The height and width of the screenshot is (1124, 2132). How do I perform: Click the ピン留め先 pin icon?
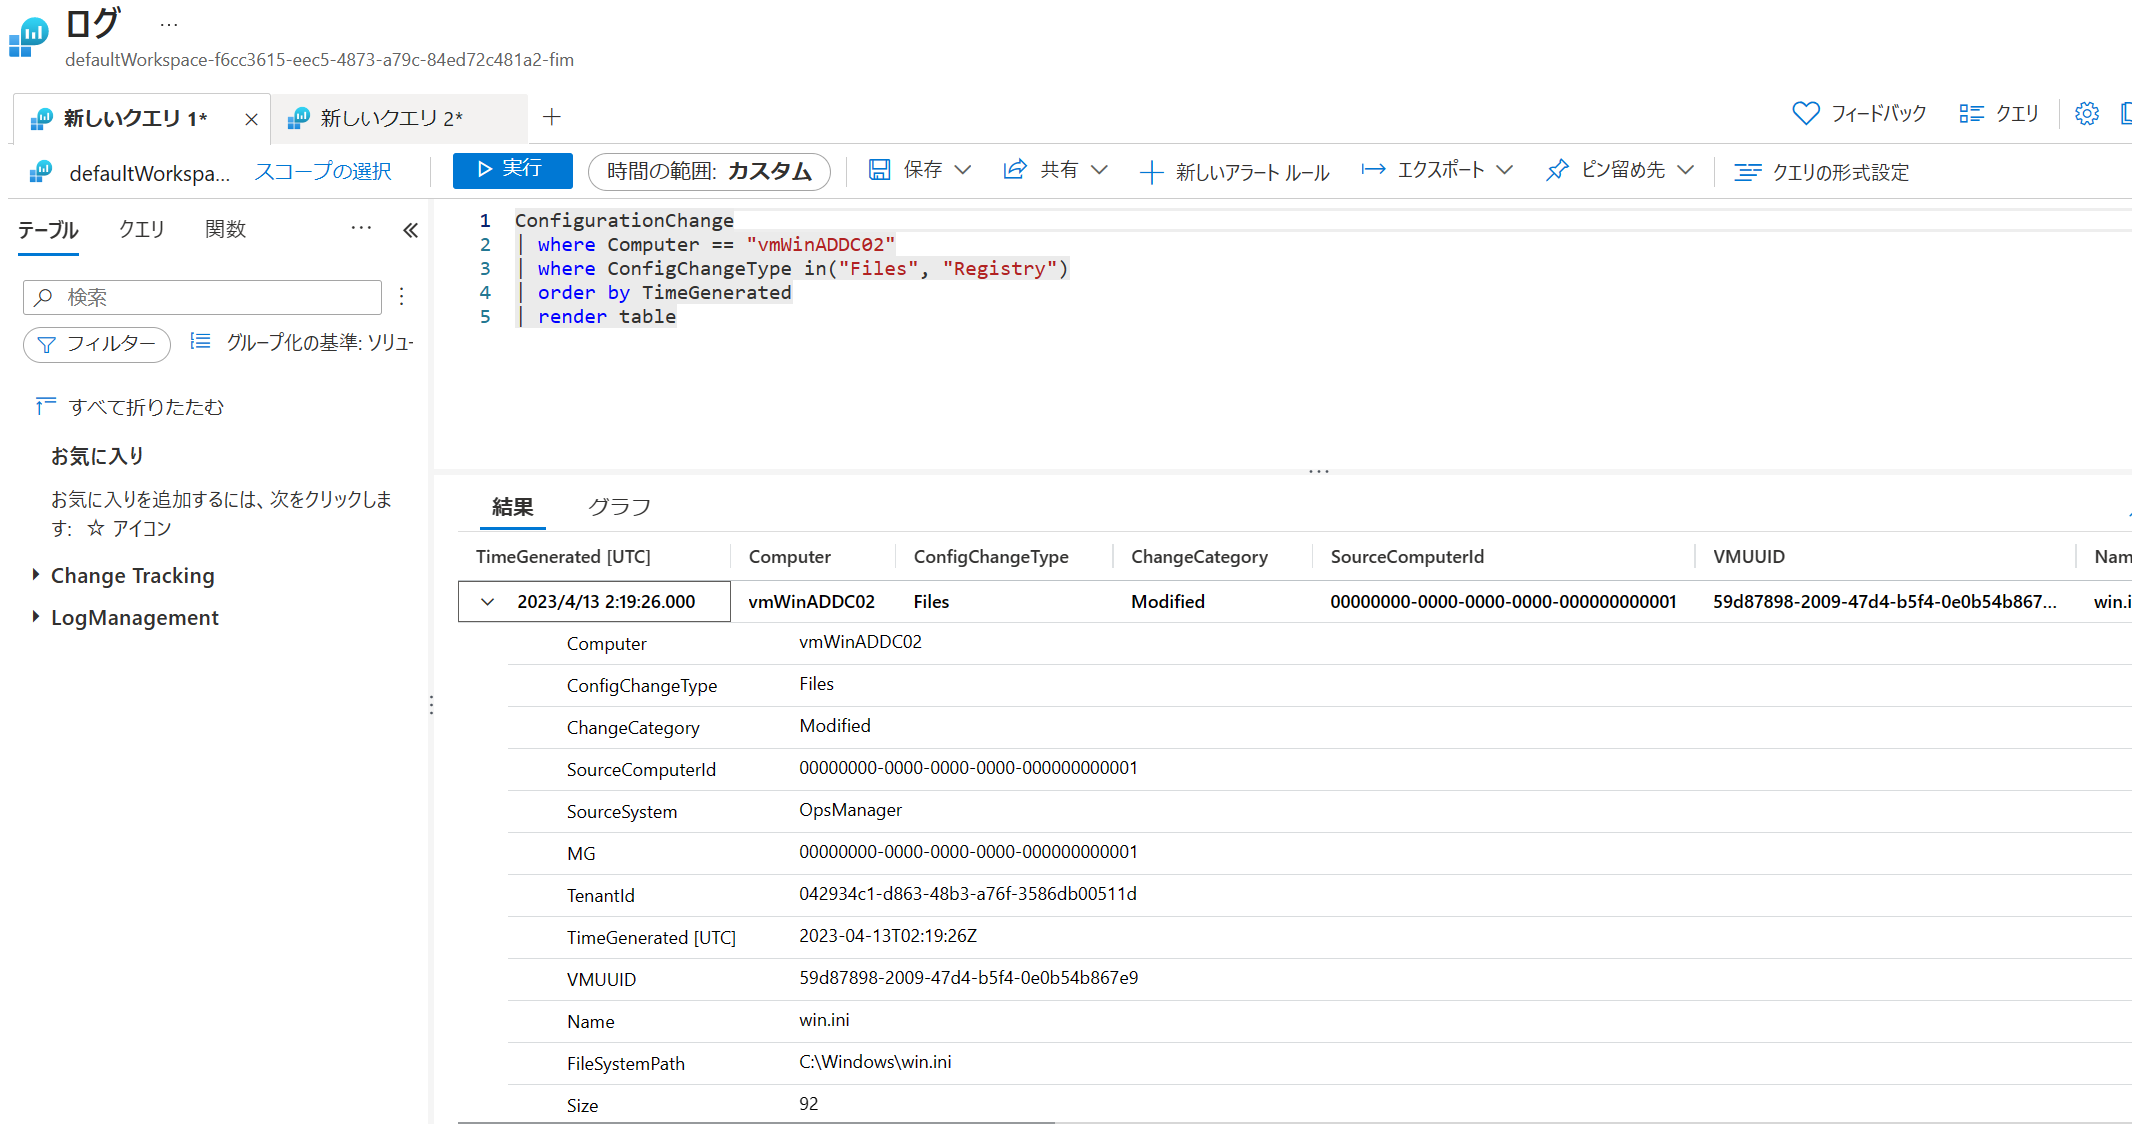(1556, 170)
